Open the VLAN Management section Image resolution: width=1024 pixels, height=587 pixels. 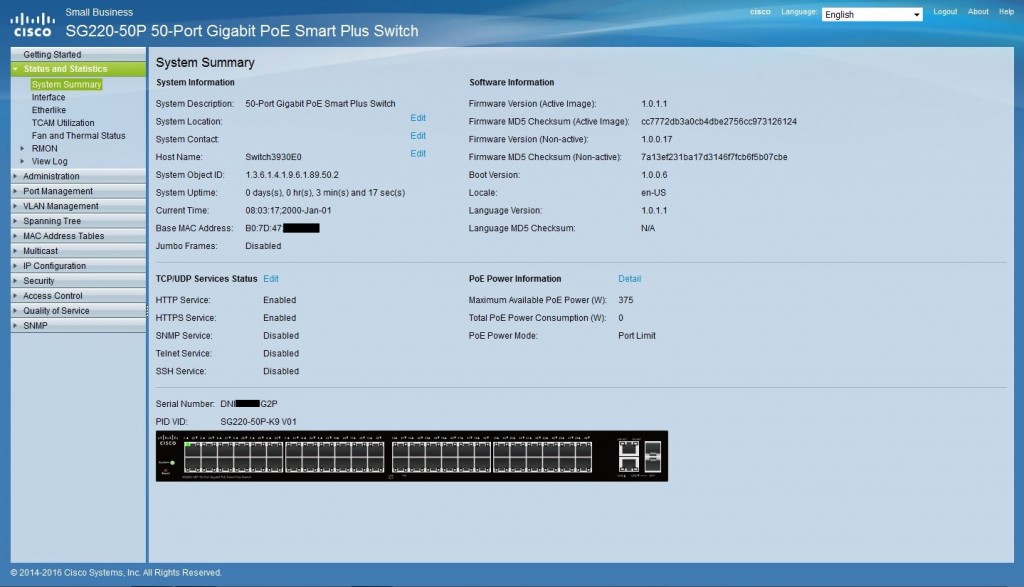pos(60,206)
